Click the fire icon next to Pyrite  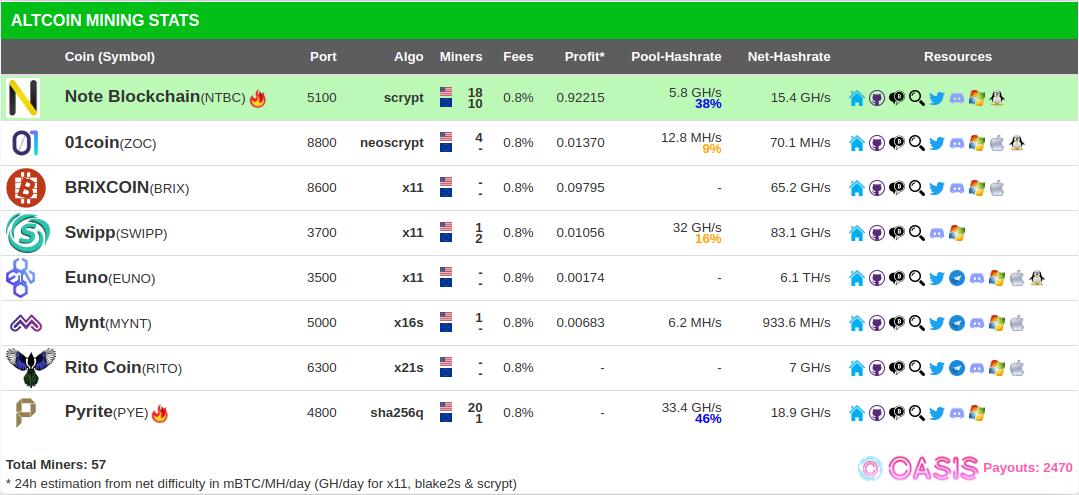click(x=160, y=413)
